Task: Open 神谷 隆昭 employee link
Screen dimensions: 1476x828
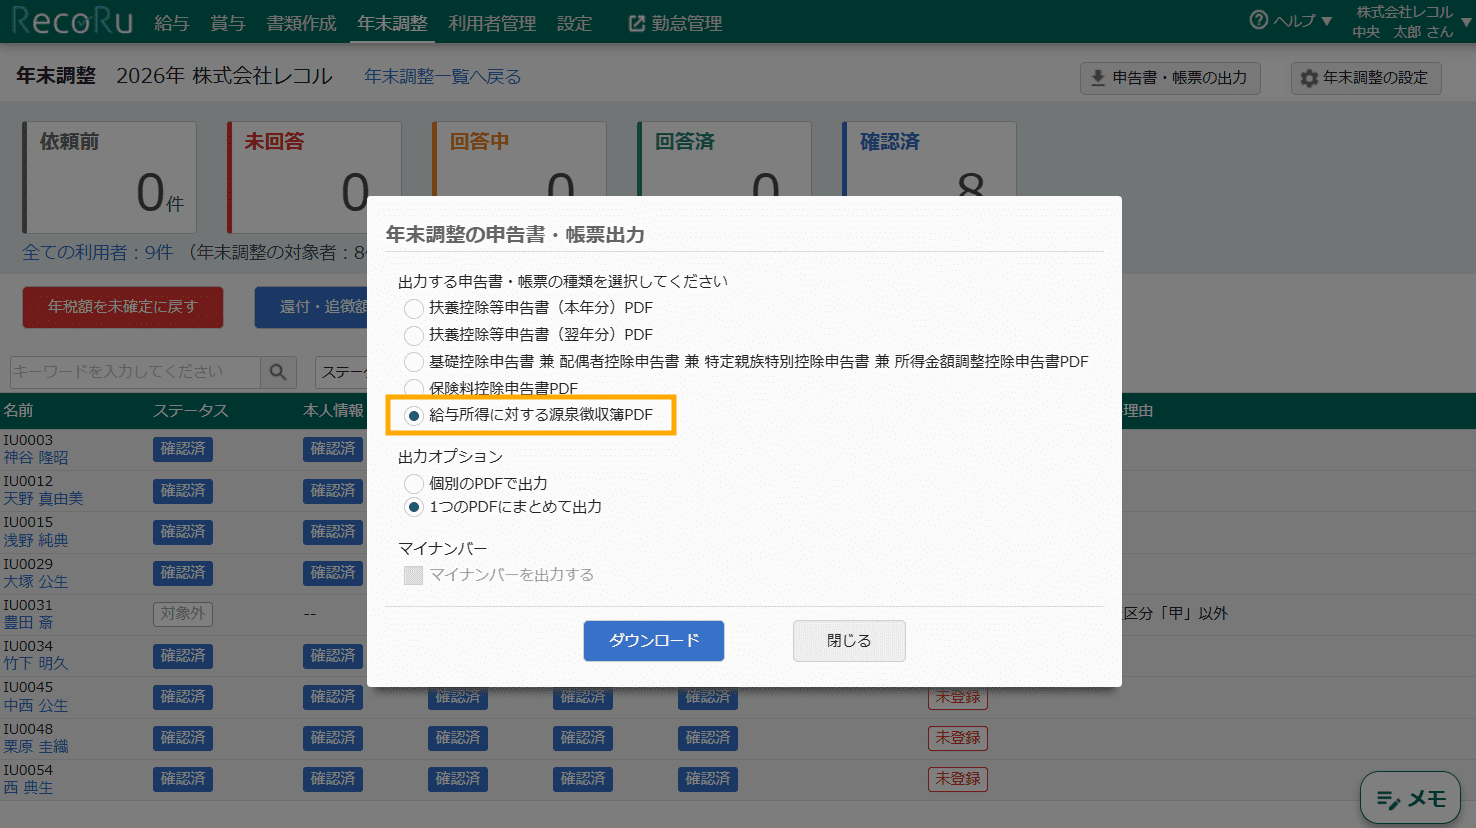Action: pyautogui.click(x=36, y=458)
